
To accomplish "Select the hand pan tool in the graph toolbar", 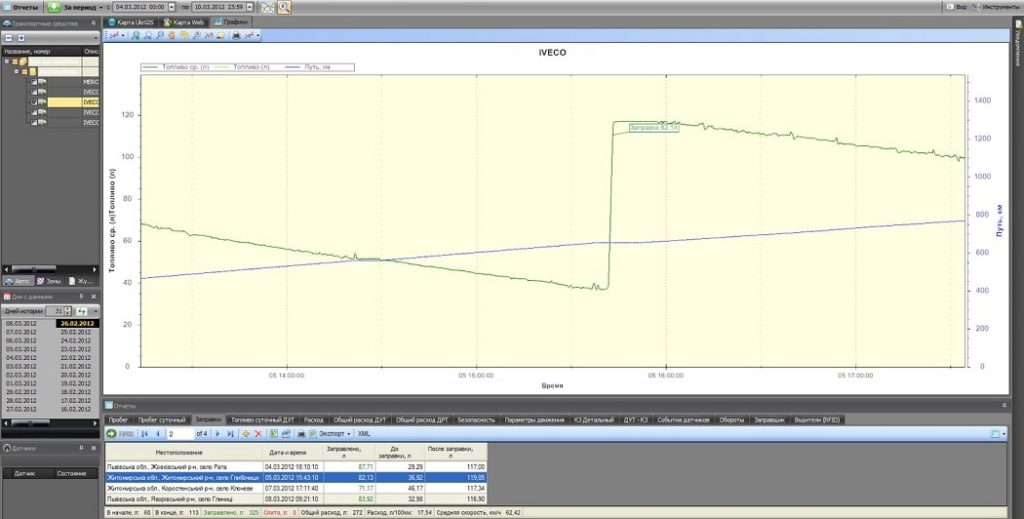I will [172, 35].
